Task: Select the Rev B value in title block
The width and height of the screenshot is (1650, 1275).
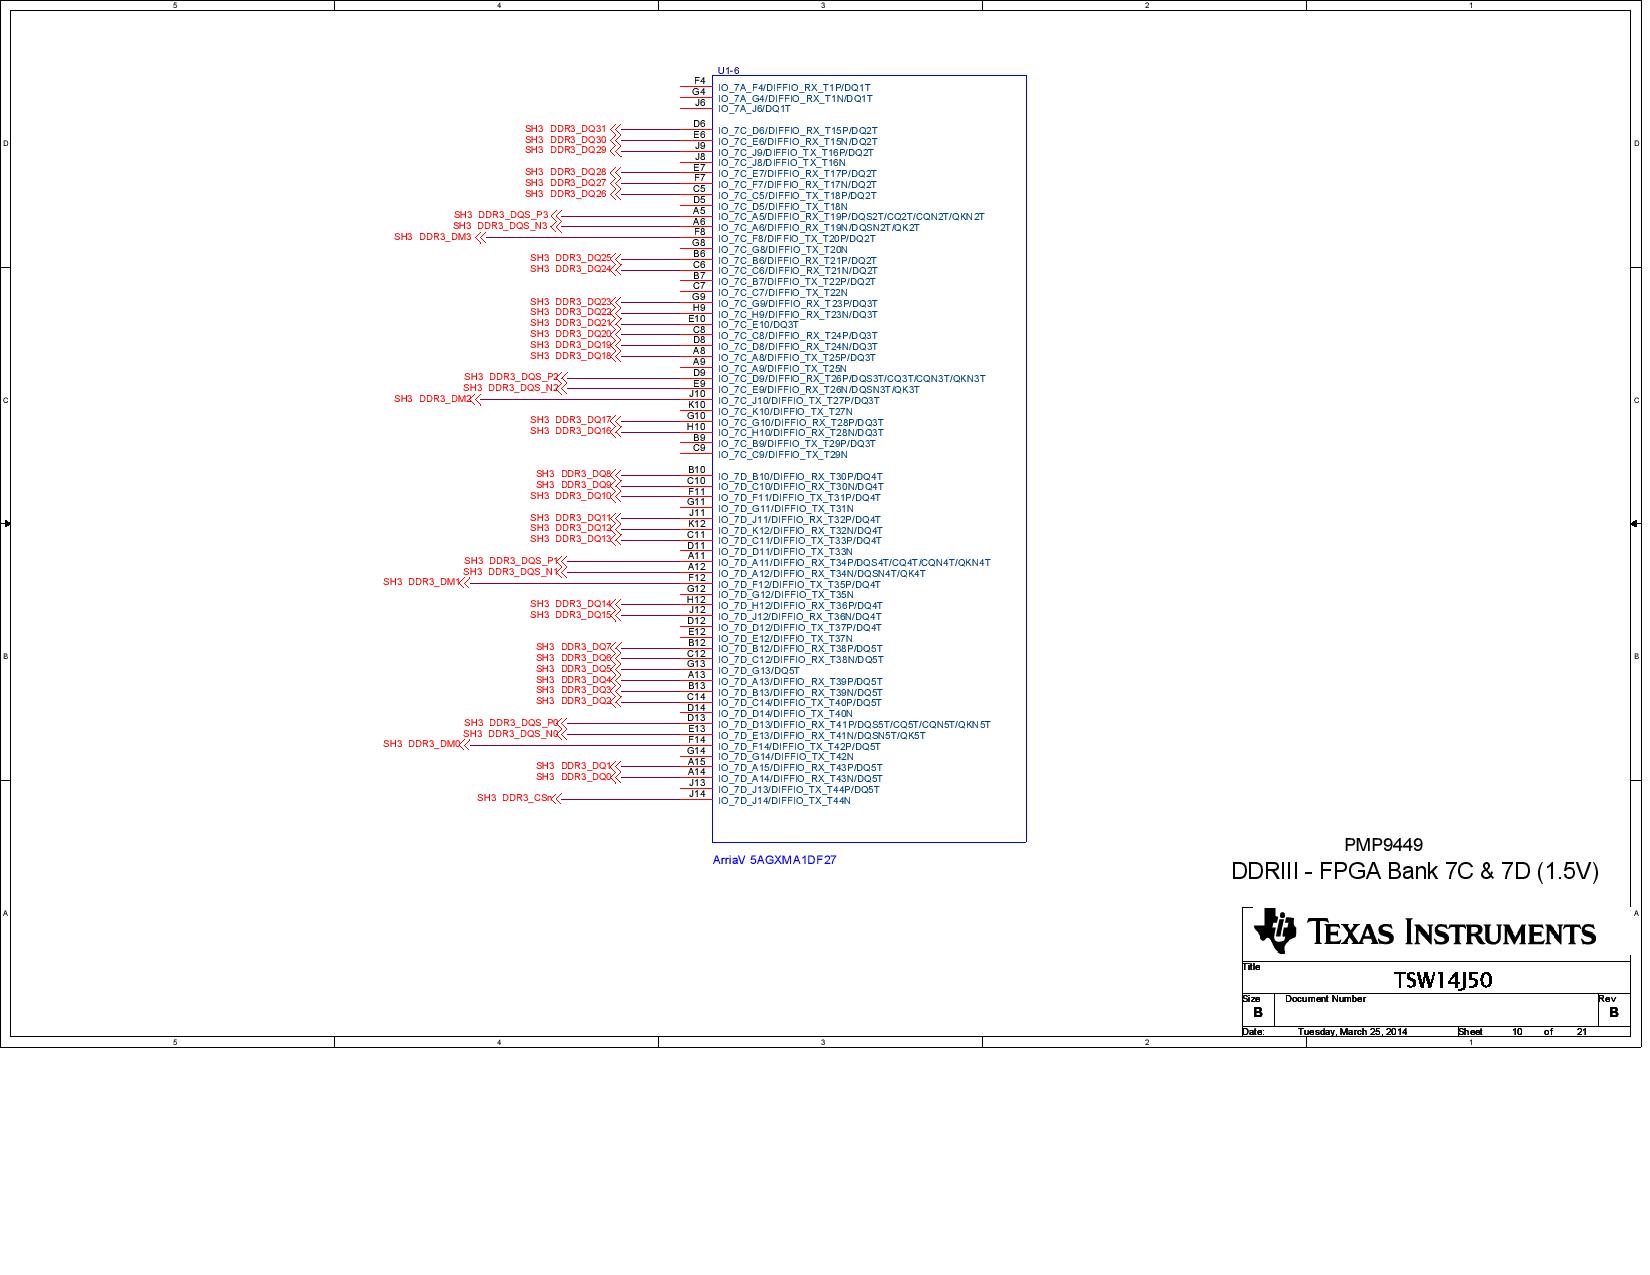Action: pyautogui.click(x=1613, y=1011)
